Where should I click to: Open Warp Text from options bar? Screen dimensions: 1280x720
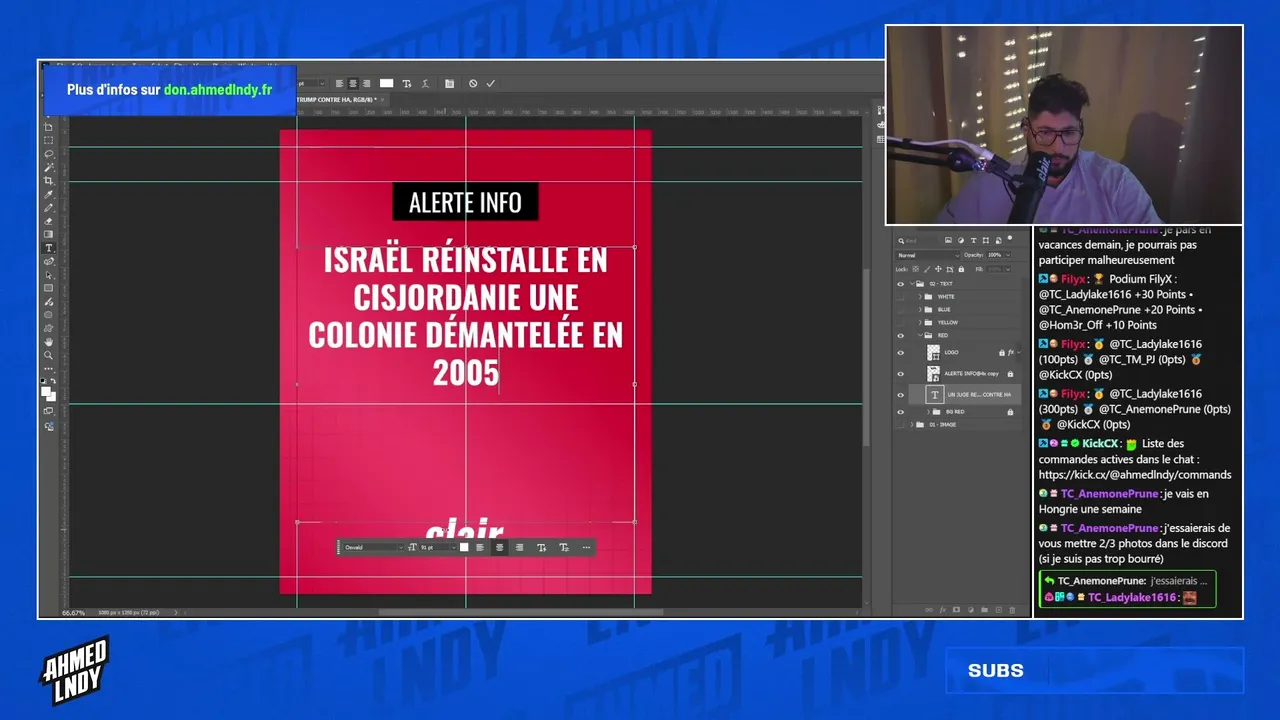point(426,84)
